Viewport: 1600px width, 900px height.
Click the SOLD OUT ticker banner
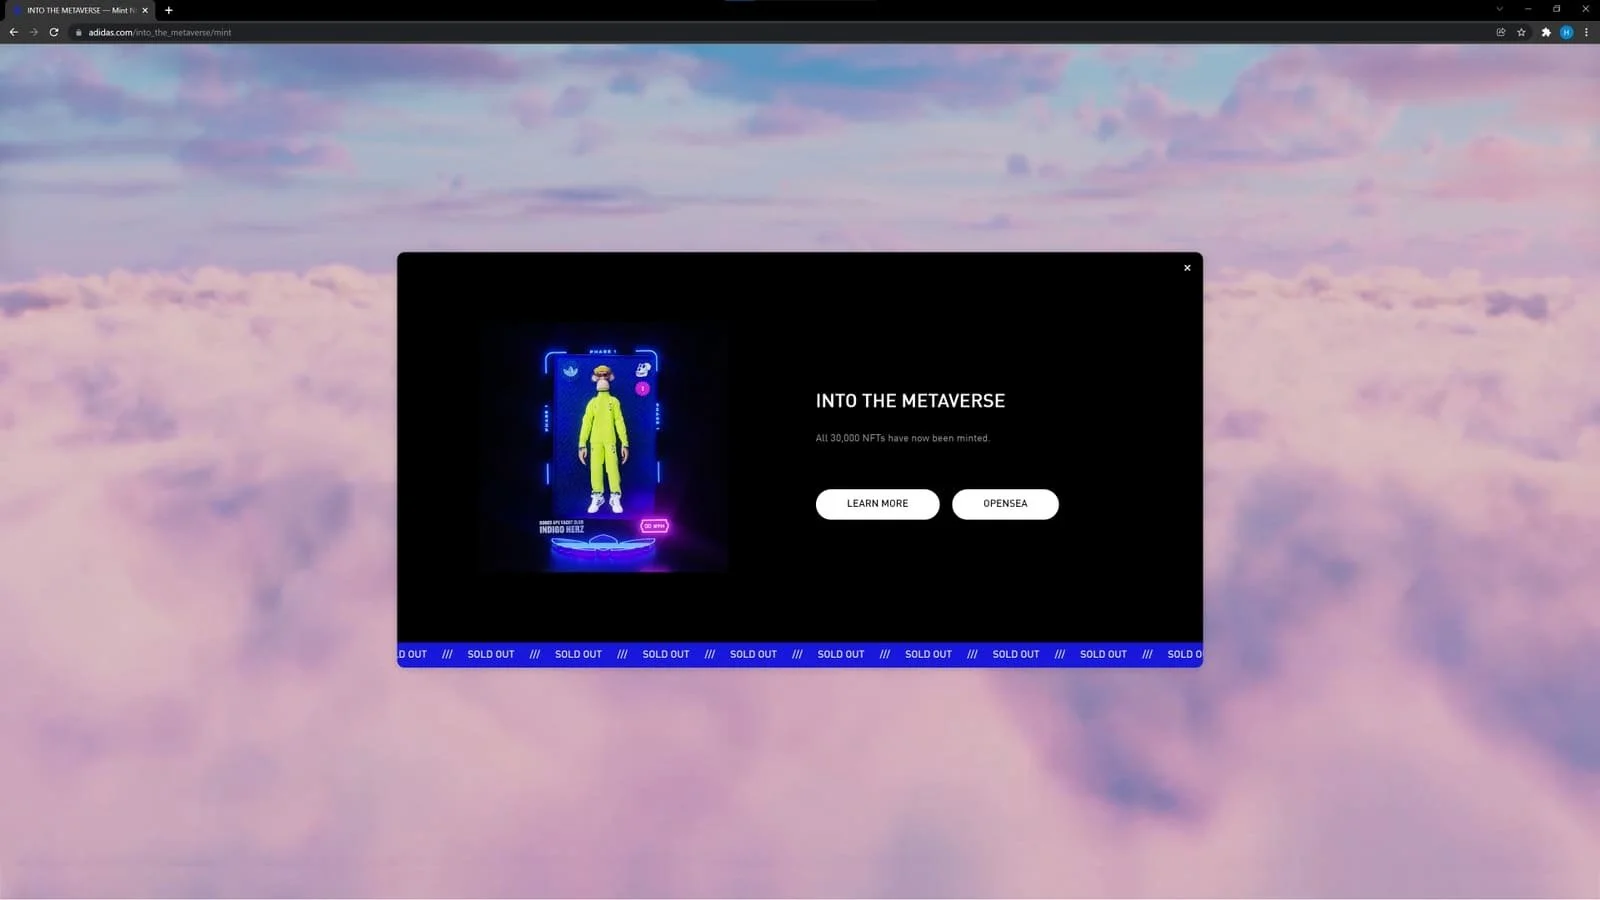pos(800,654)
